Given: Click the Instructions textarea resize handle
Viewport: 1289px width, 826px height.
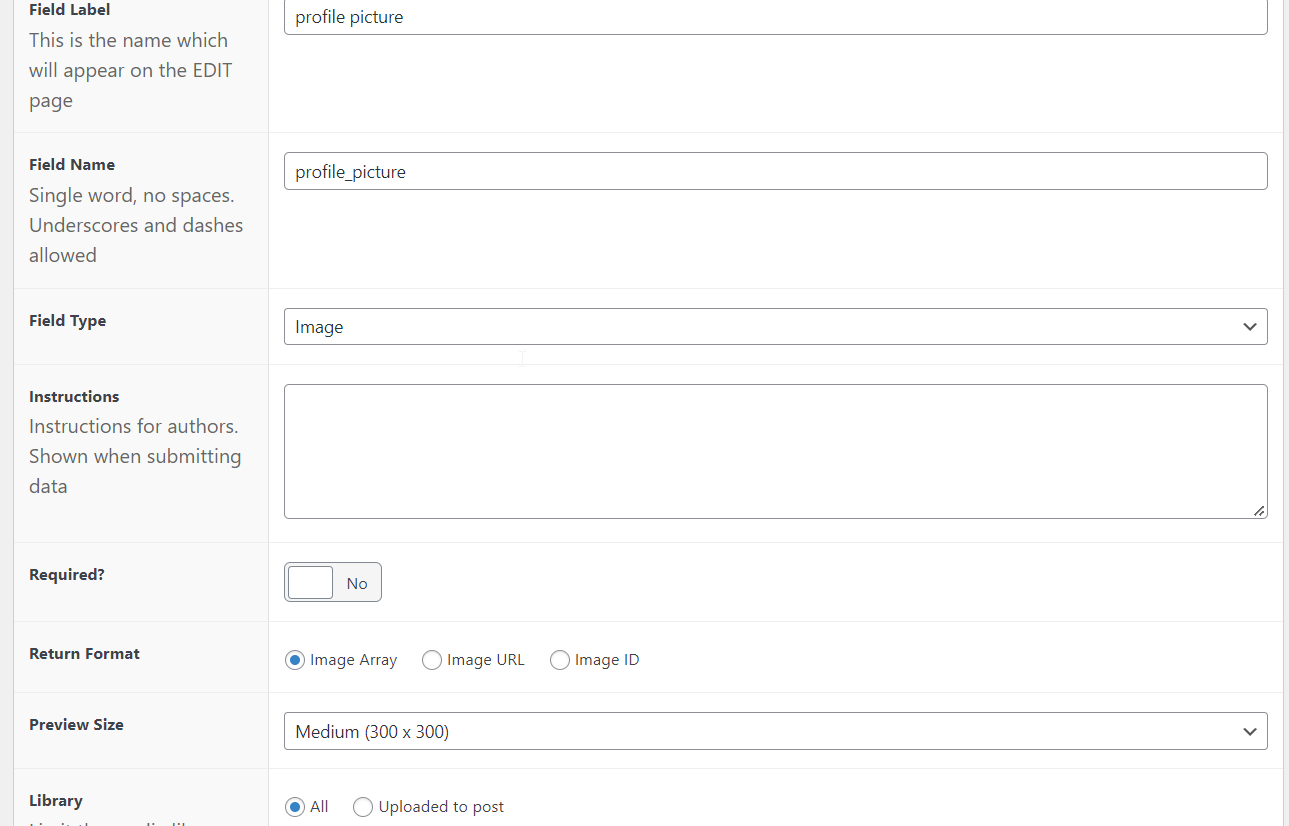Looking at the screenshot, I should pyautogui.click(x=1259, y=510).
